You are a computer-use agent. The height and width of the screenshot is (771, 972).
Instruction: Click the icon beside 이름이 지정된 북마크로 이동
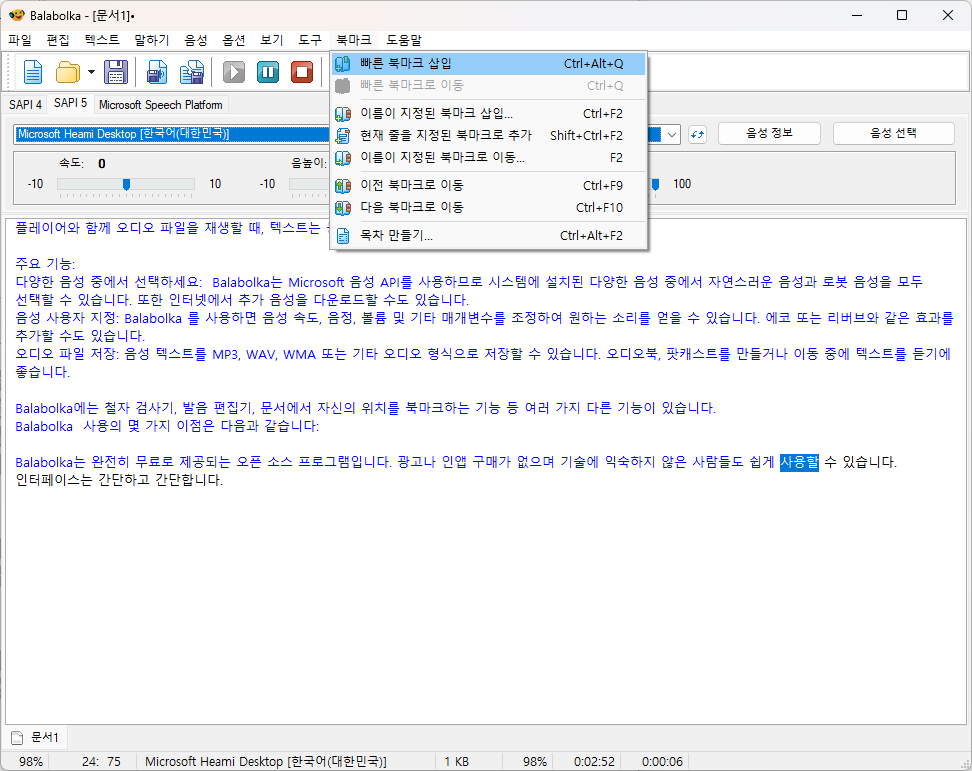[343, 158]
